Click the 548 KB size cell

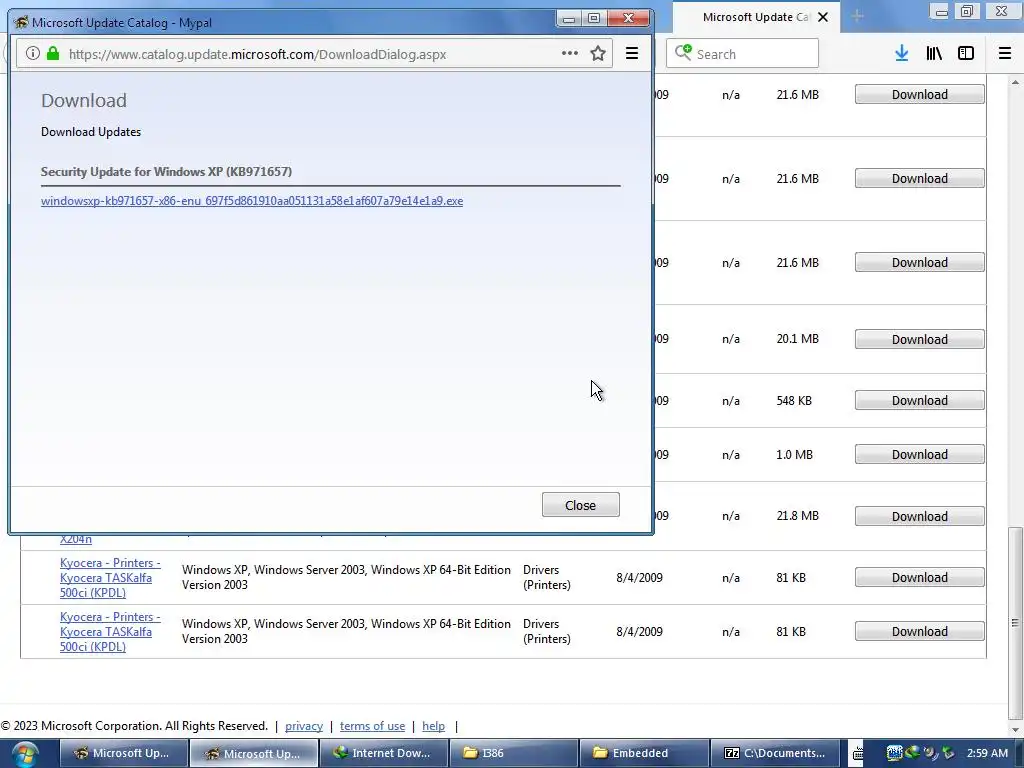[793, 401]
